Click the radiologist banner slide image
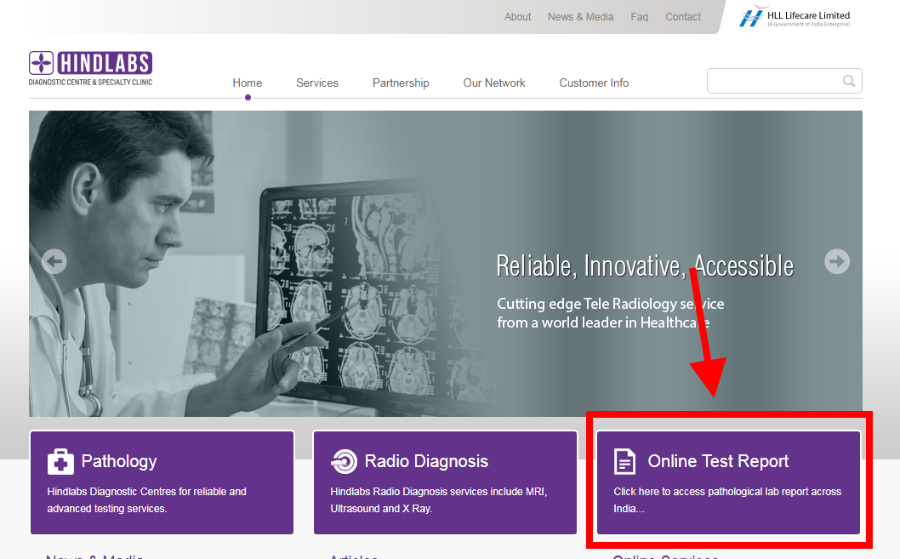The height and width of the screenshot is (559, 900). coord(445,263)
